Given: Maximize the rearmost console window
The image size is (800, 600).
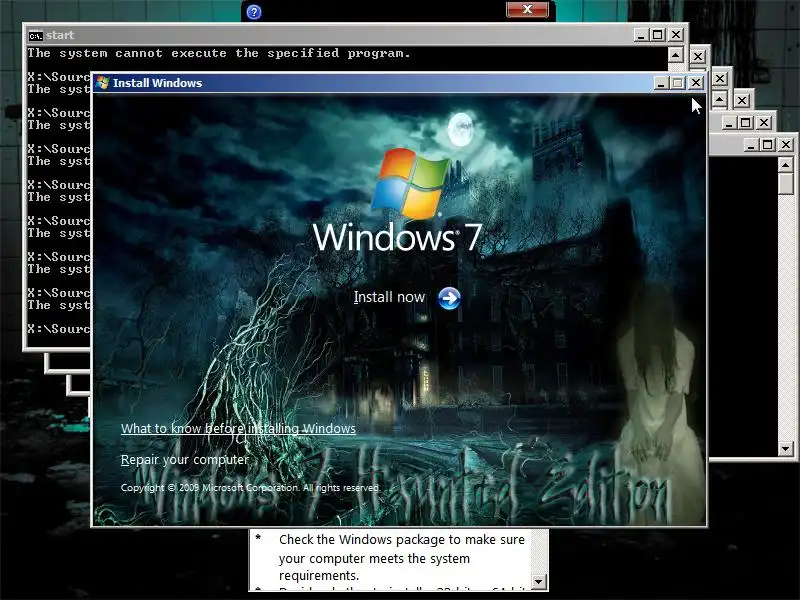Looking at the screenshot, I should click(768, 145).
